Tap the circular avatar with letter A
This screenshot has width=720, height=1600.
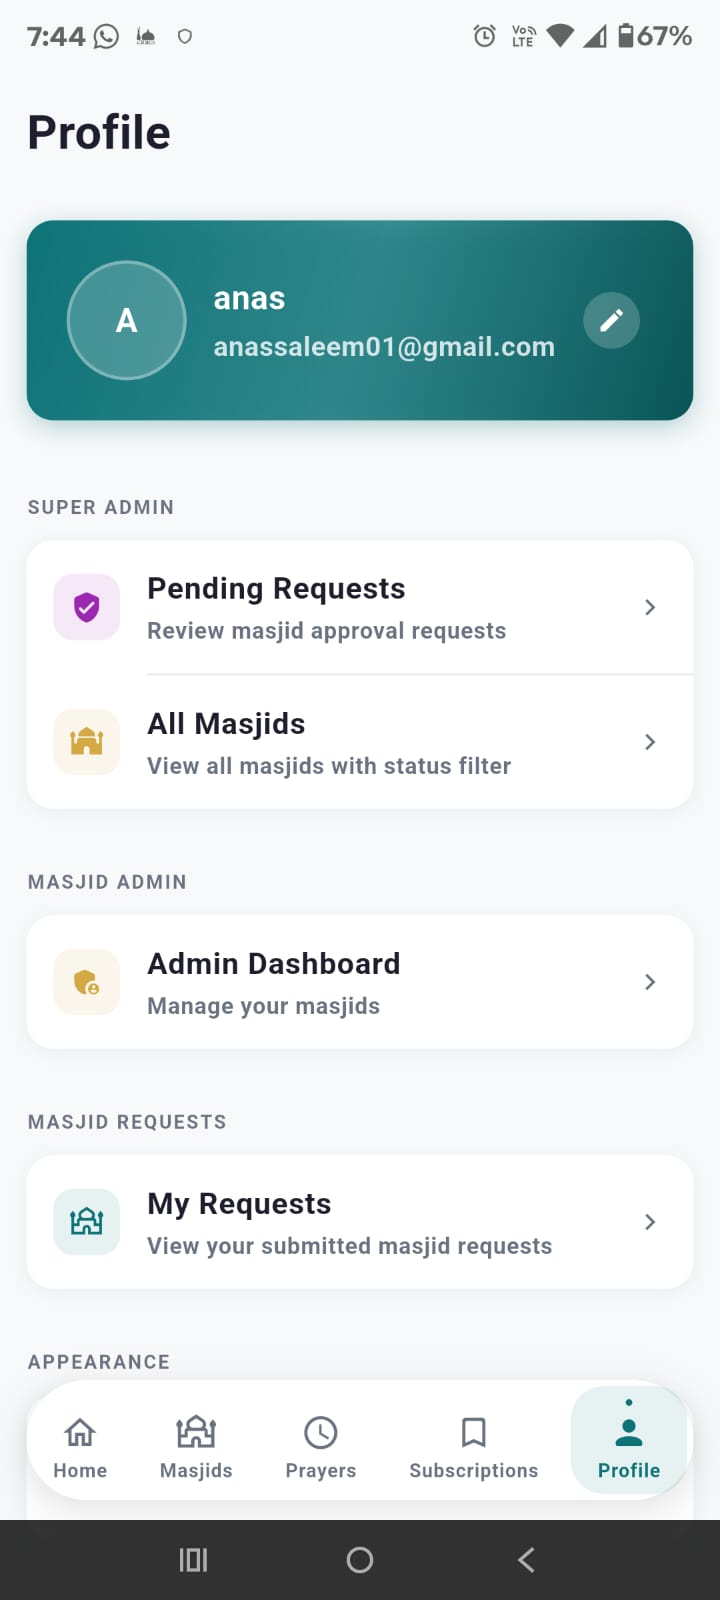click(x=127, y=320)
